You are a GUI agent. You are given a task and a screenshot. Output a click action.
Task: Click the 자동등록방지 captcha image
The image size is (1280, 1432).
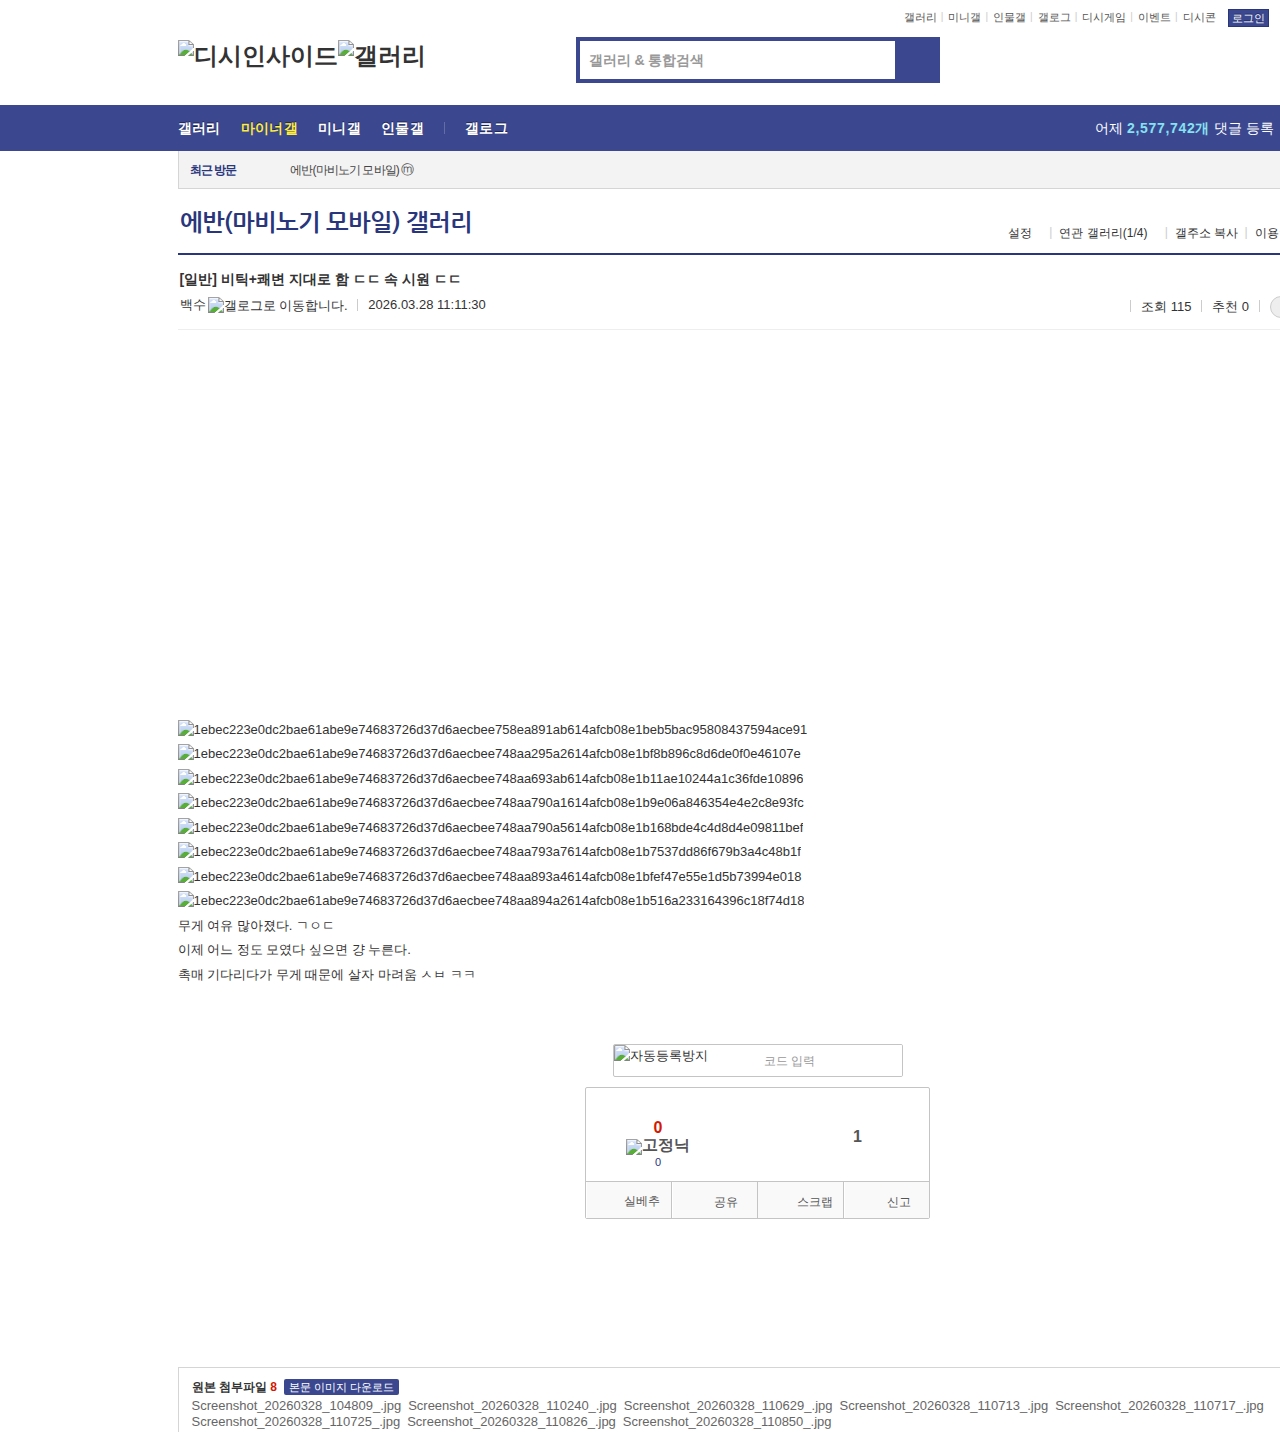tap(660, 1056)
